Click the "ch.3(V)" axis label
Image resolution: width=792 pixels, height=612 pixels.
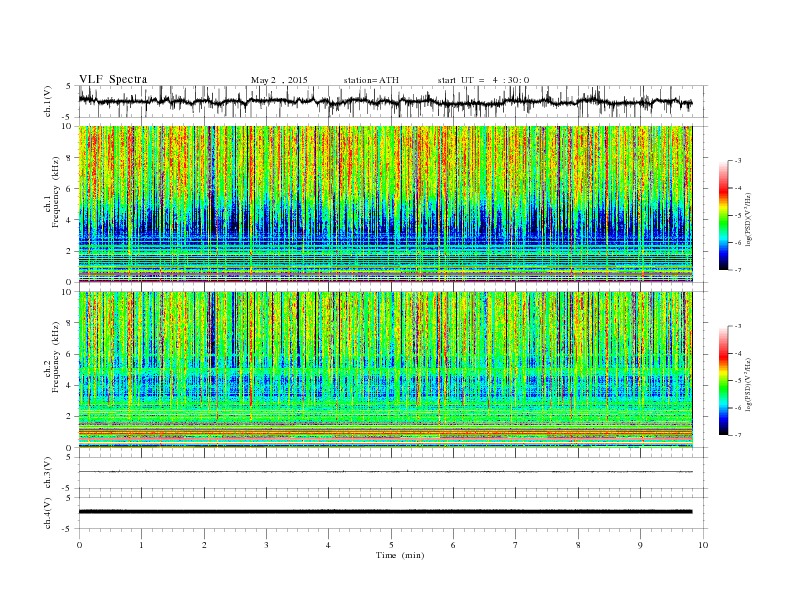tap(48, 473)
